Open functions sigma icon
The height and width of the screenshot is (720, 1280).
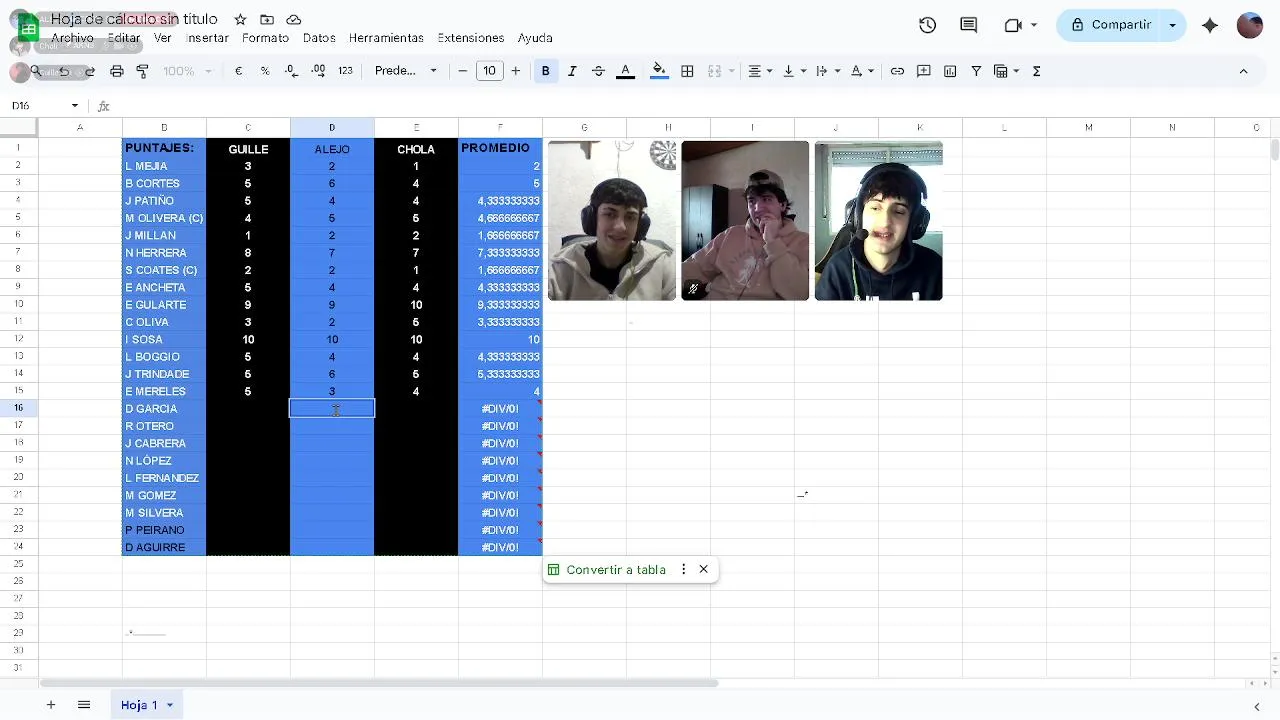1036,71
